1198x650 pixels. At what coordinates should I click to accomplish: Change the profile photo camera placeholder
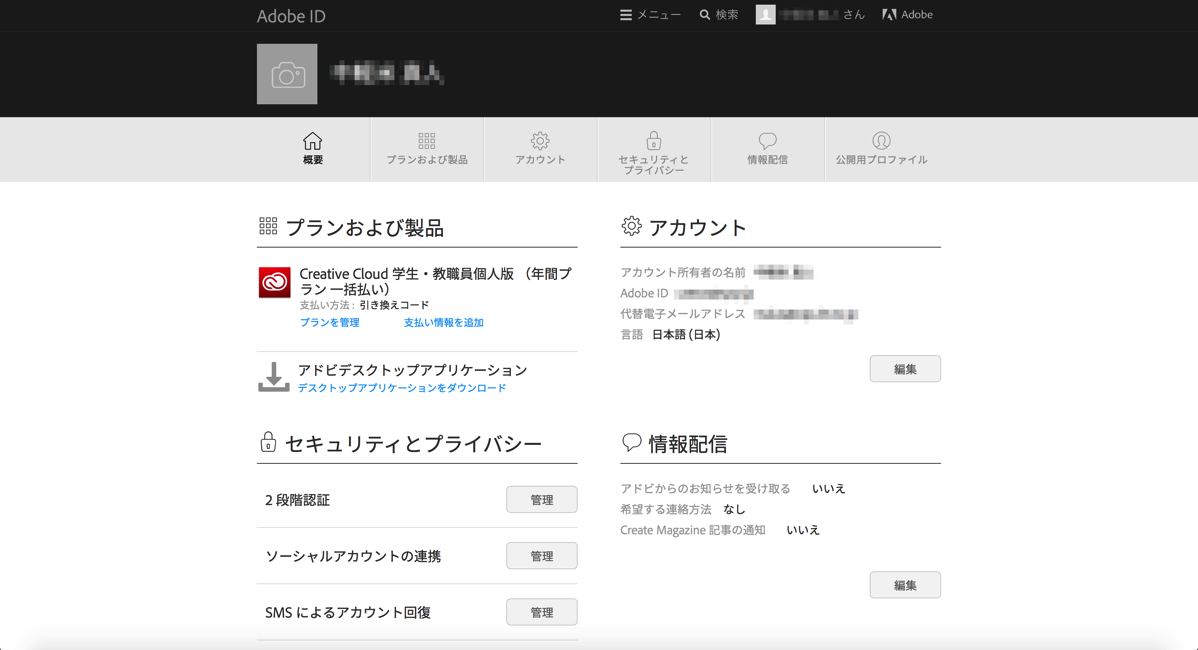tap(287, 74)
